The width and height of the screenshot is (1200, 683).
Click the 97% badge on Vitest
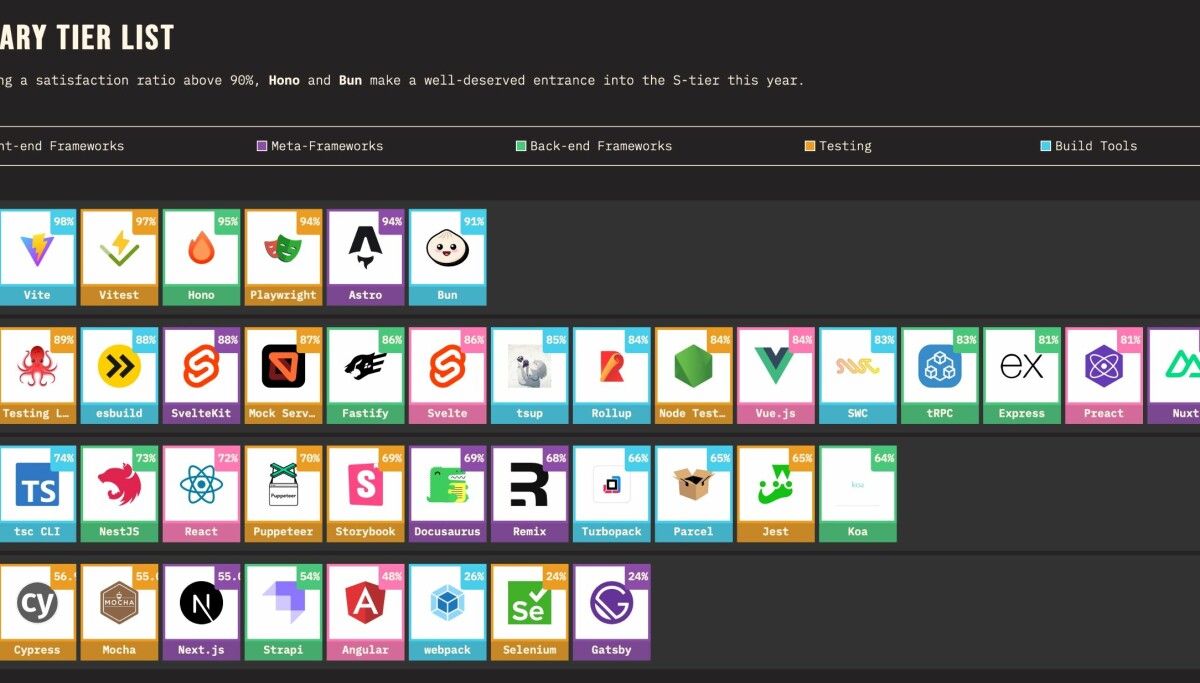[x=146, y=221]
